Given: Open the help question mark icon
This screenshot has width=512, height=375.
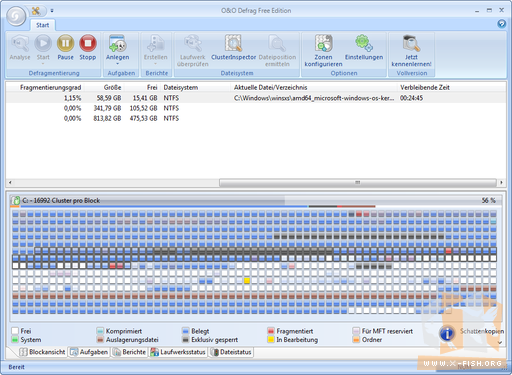Looking at the screenshot, I should [501, 24].
